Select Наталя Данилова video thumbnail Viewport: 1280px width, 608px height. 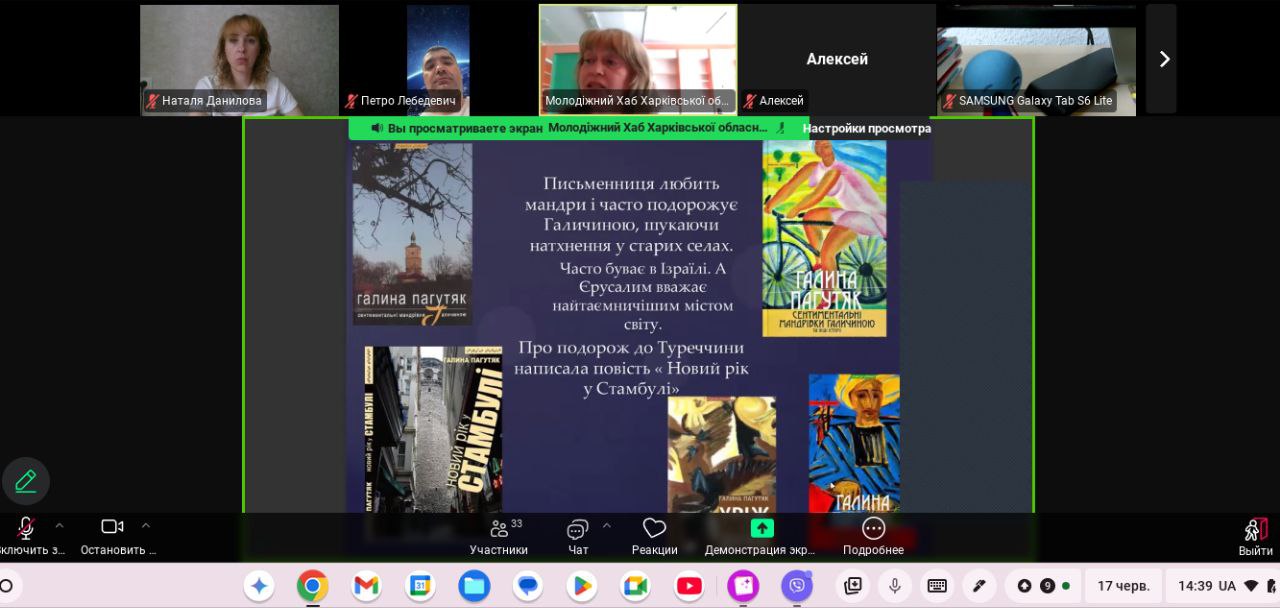tap(239, 59)
